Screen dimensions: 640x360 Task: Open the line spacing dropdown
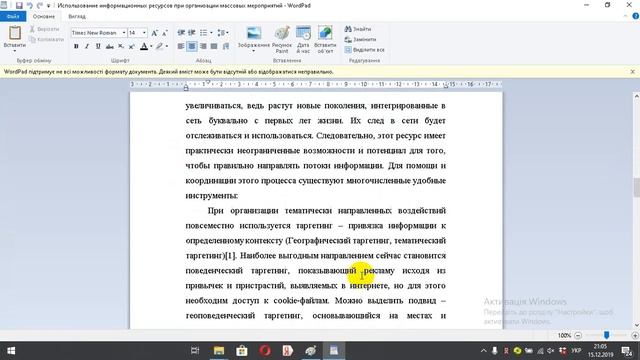(223, 33)
